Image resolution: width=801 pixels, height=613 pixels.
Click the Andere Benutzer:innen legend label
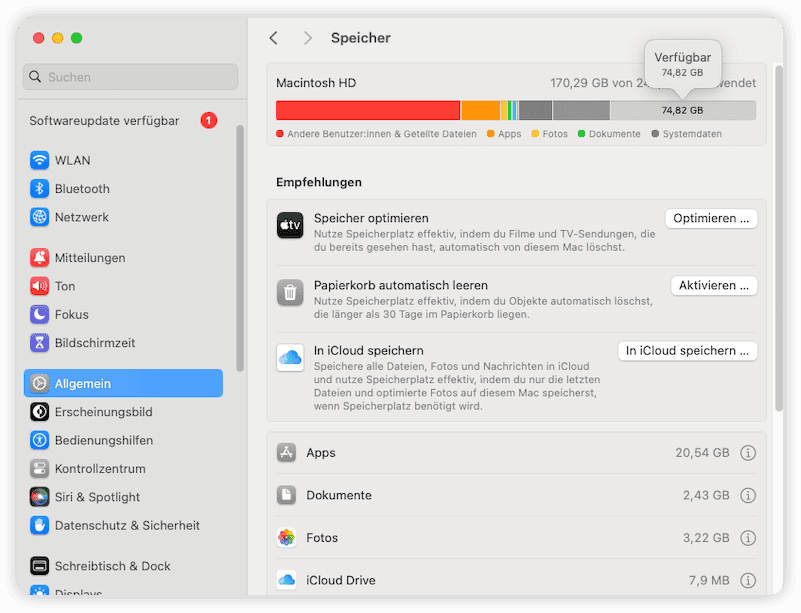click(382, 134)
